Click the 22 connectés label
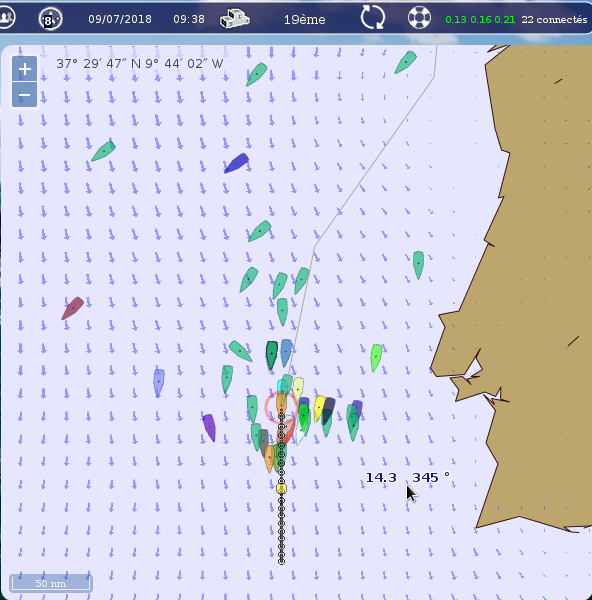The height and width of the screenshot is (600, 592). [554, 20]
